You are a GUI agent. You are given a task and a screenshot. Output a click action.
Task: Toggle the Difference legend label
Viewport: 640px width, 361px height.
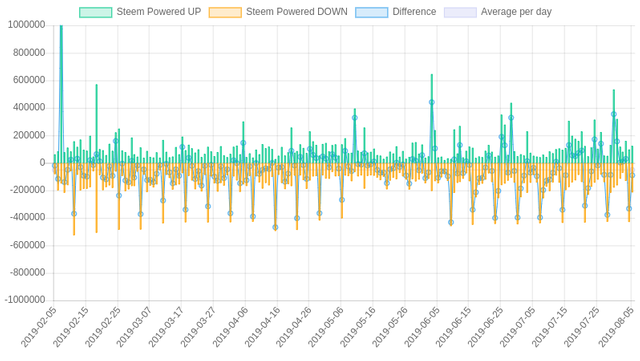point(414,12)
